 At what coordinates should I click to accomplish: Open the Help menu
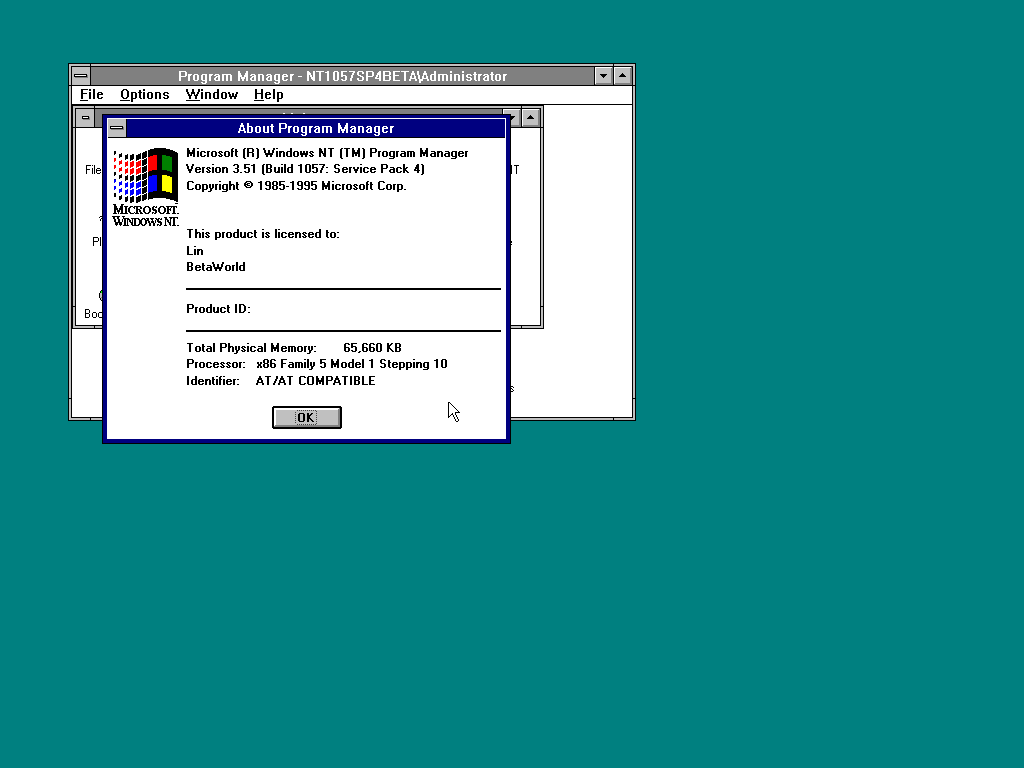[x=268, y=95]
